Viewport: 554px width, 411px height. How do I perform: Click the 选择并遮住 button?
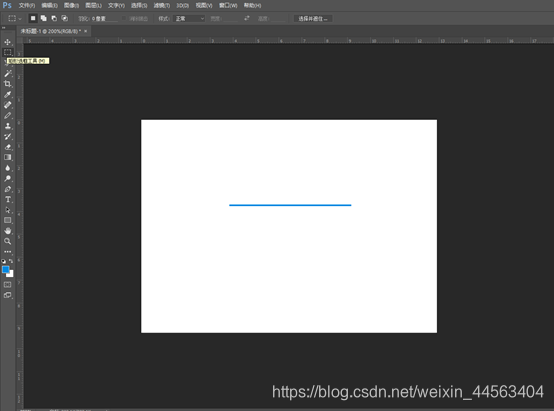tap(313, 19)
